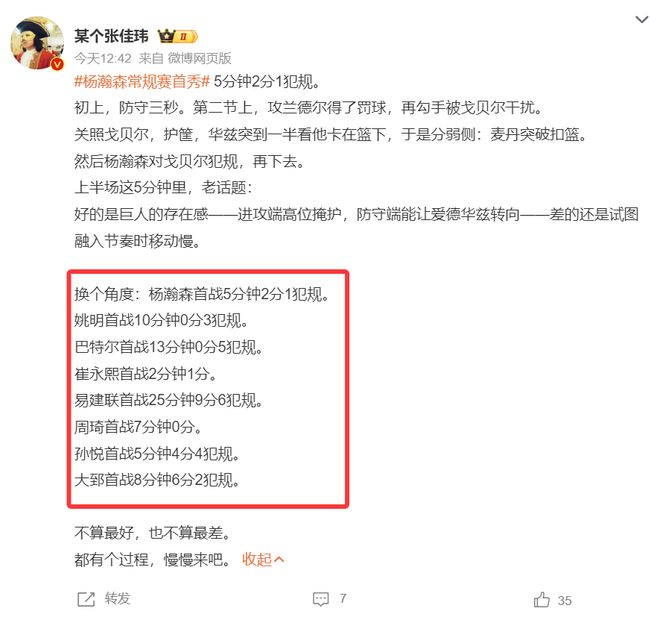Click the comment count 7
660x620 pixels.
tap(343, 598)
